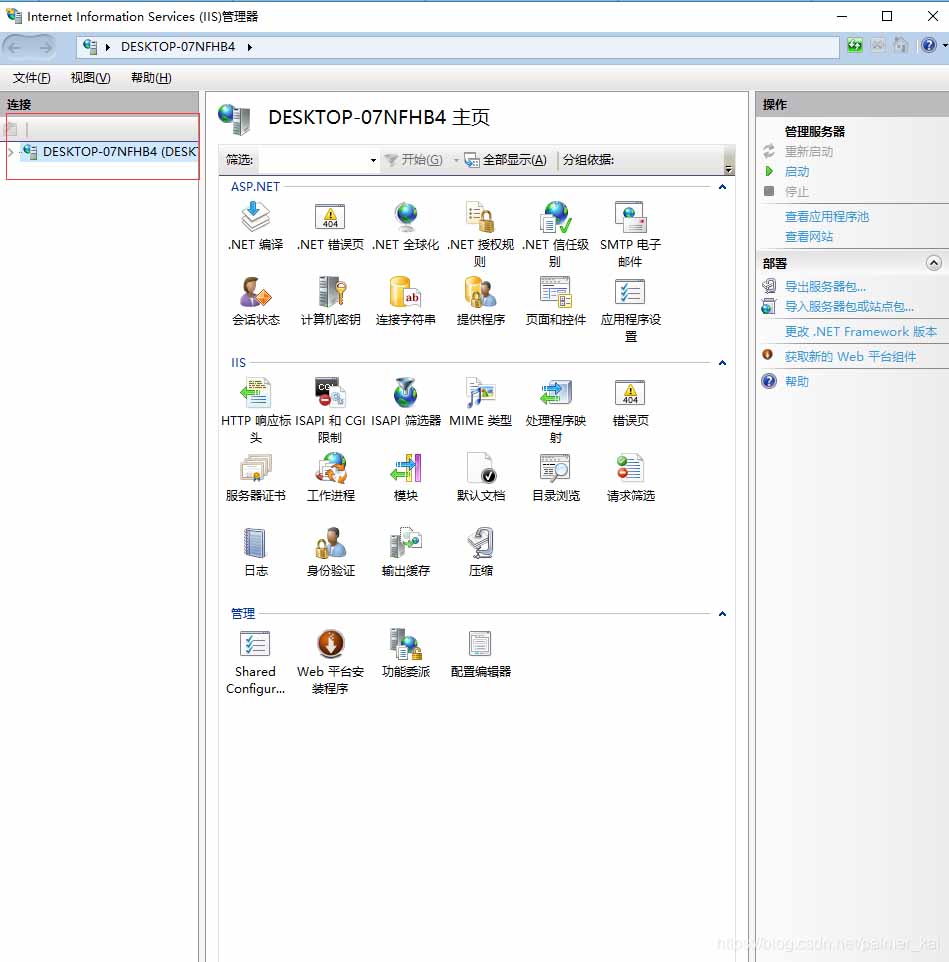Open 提供程序 feature
The height and width of the screenshot is (962, 949).
[480, 301]
